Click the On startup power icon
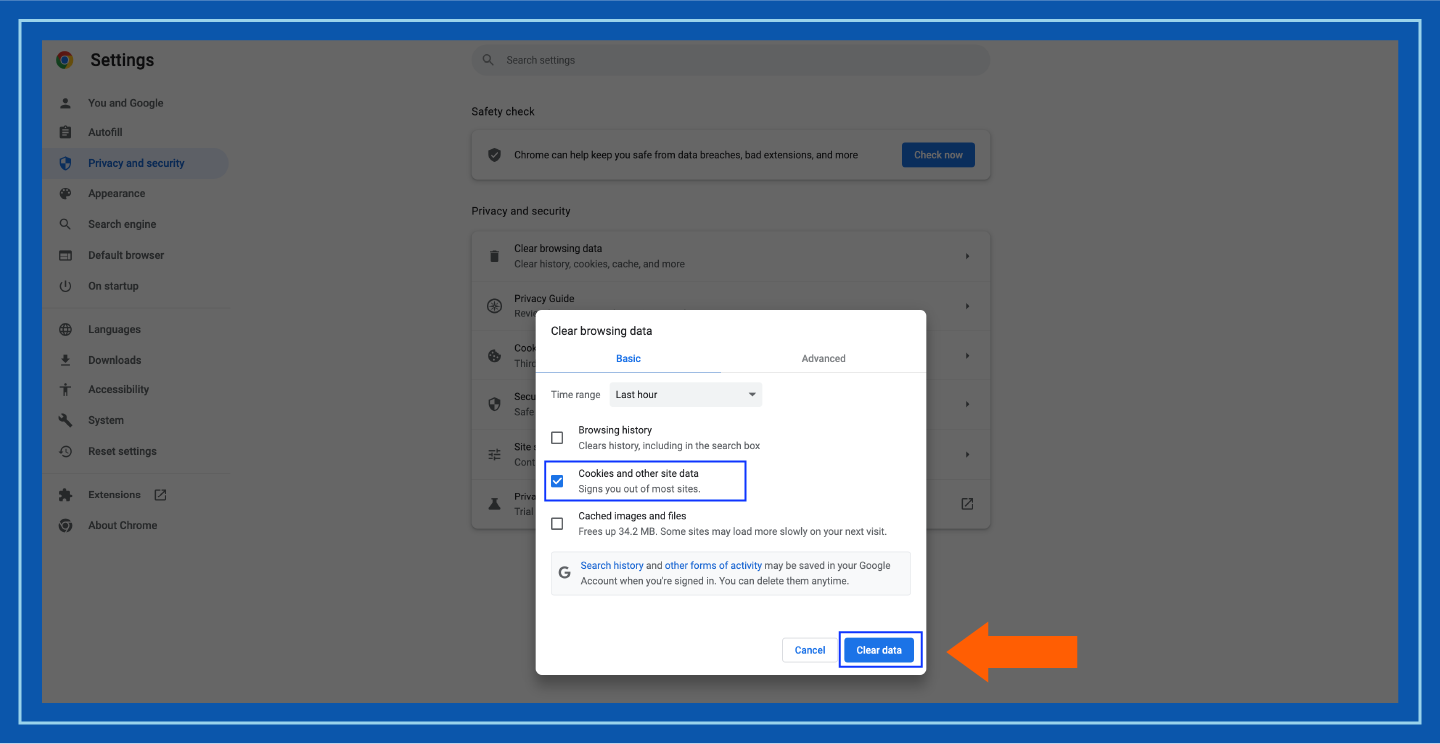The width and height of the screenshot is (1440, 744). click(x=66, y=285)
